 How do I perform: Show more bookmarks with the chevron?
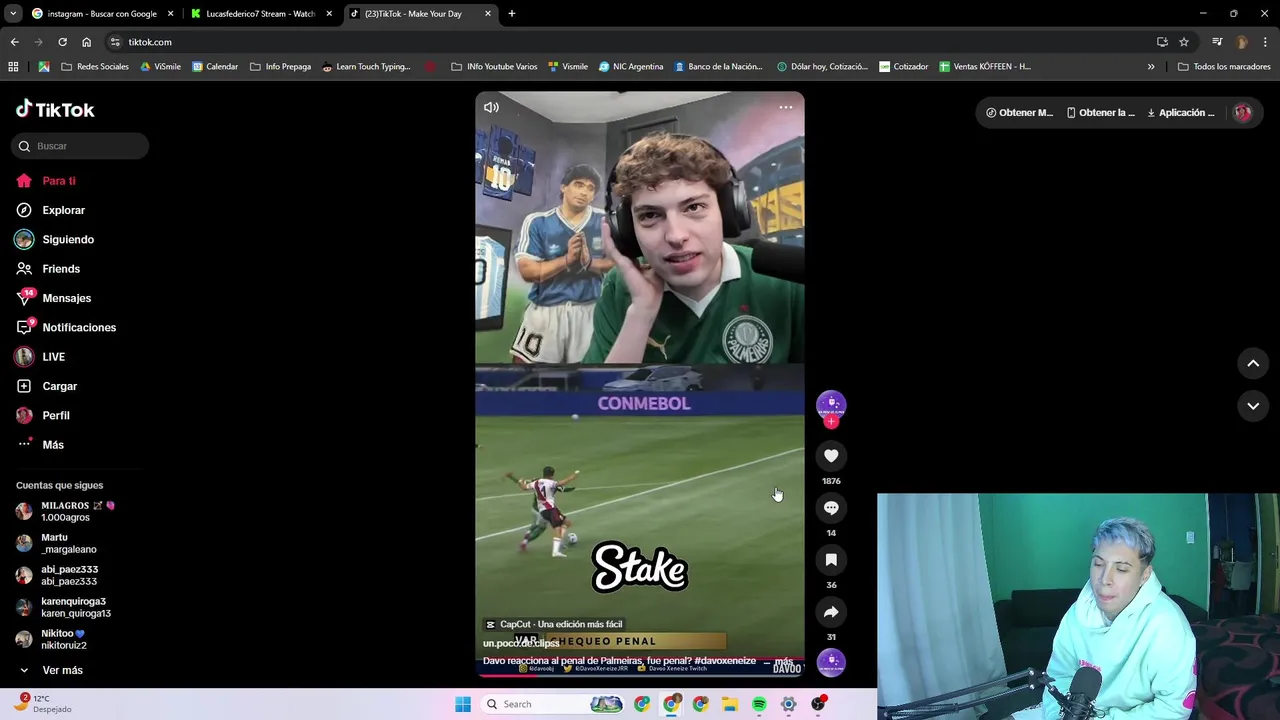pos(1151,67)
